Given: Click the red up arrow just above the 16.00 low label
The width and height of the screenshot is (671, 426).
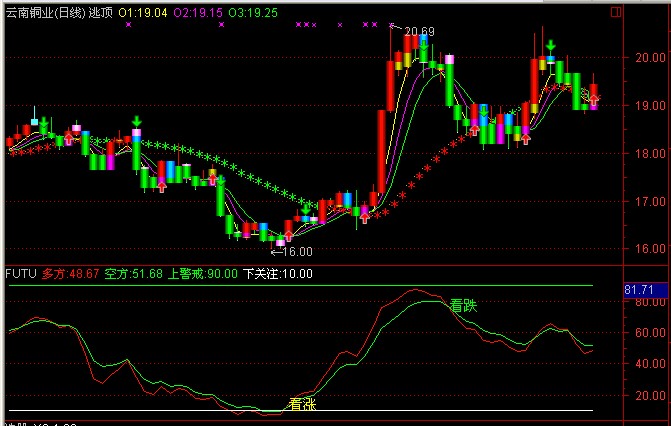Looking at the screenshot, I should (289, 237).
